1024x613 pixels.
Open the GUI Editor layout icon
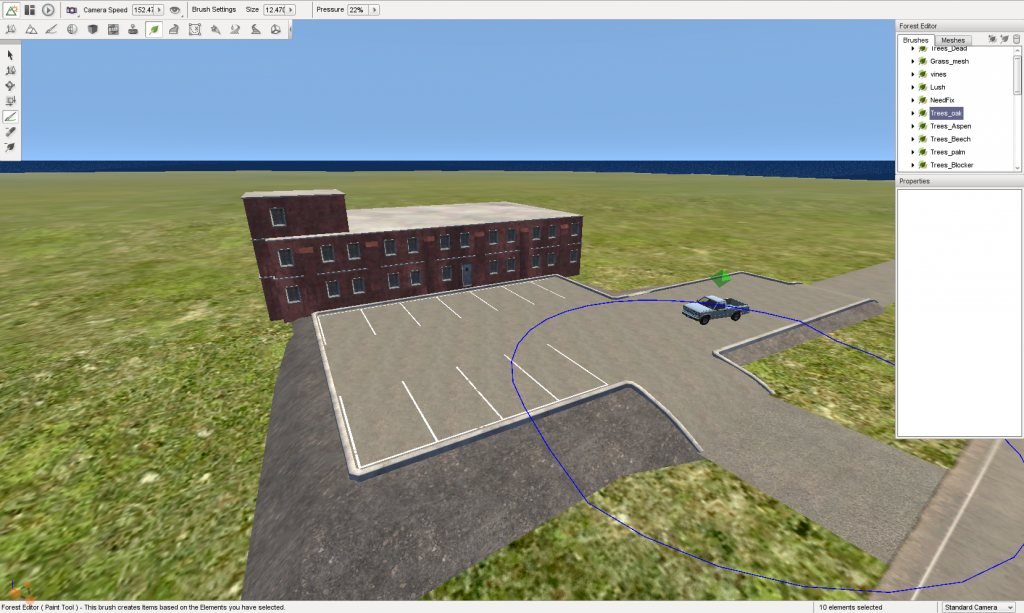pos(29,10)
